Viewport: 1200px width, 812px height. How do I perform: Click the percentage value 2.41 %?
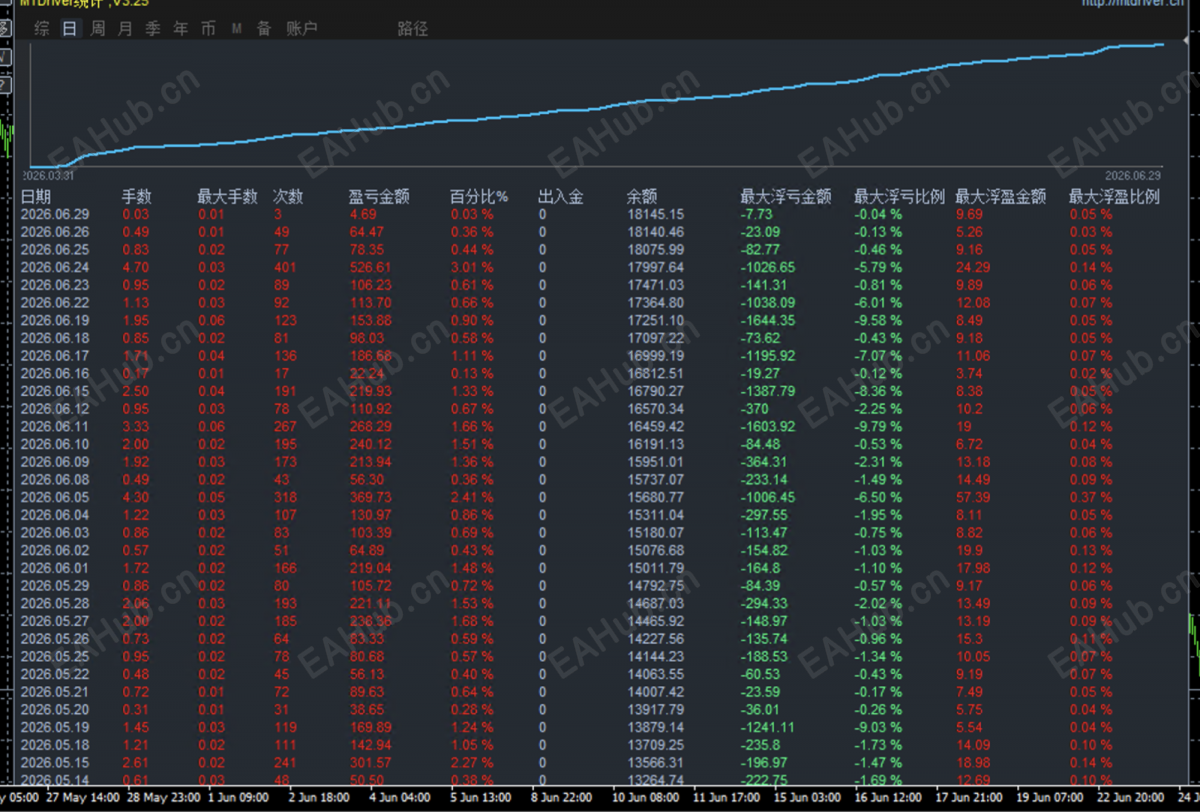pyautogui.click(x=472, y=498)
